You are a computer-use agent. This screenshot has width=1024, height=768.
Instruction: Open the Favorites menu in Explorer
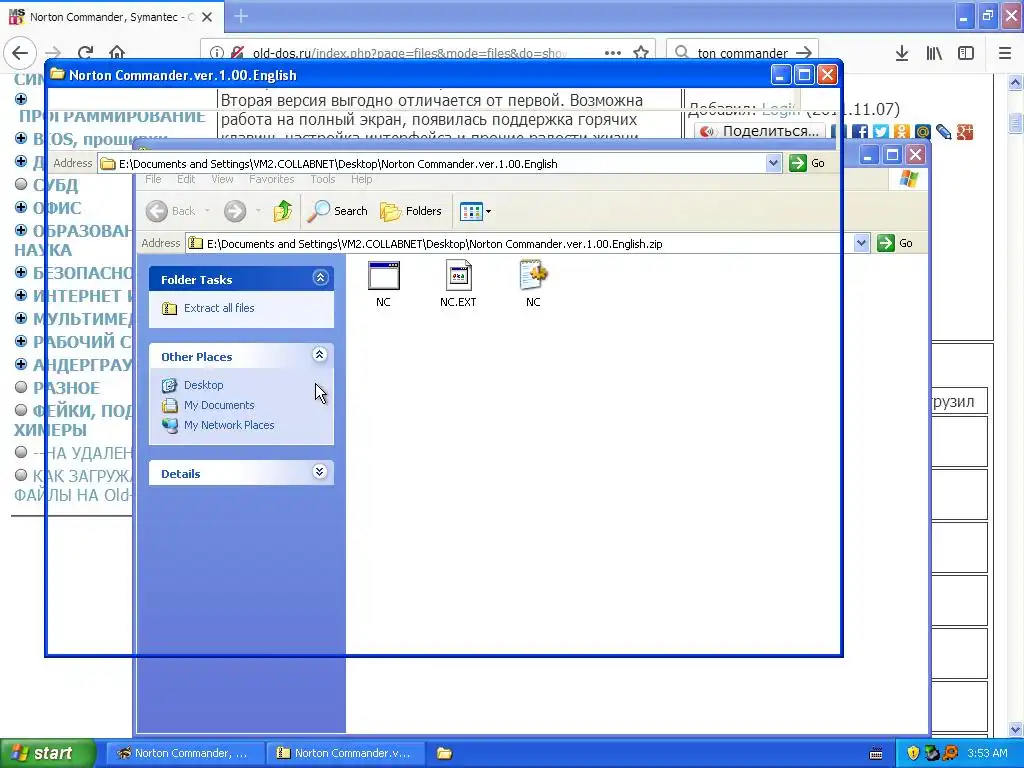(x=272, y=179)
